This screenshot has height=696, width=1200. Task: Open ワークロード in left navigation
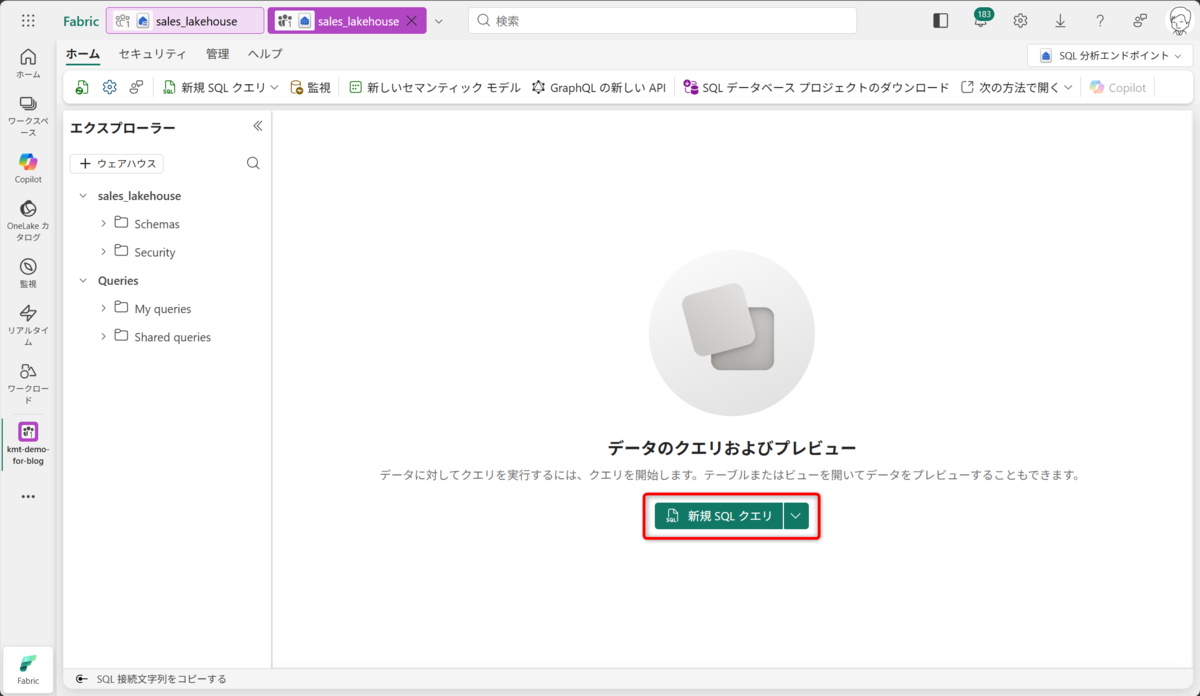tap(28, 383)
